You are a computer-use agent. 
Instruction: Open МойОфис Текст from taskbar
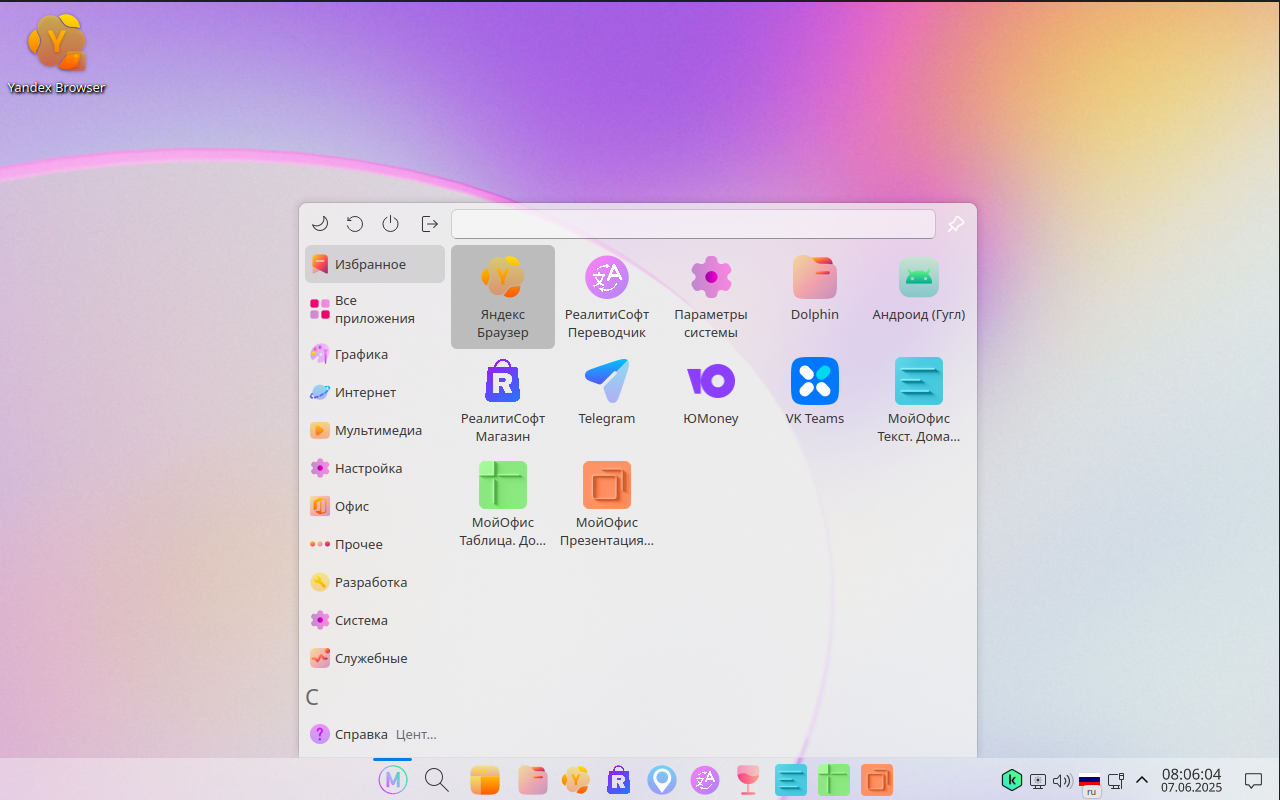(791, 780)
